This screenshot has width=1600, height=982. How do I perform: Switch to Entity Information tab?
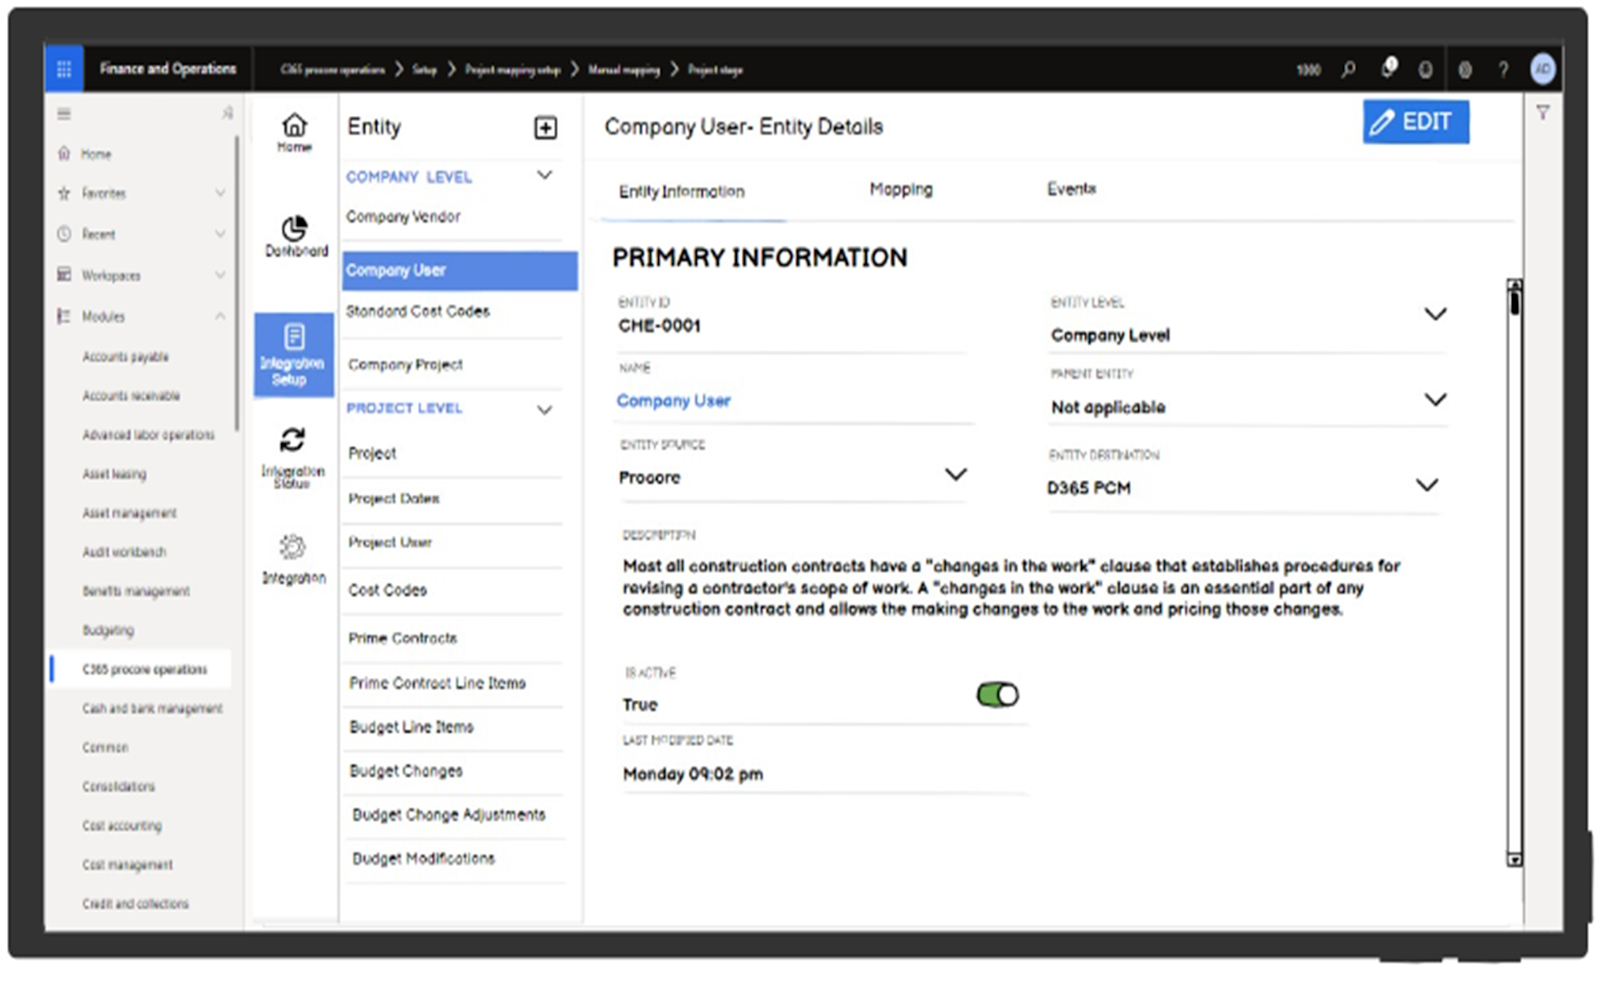681,191
